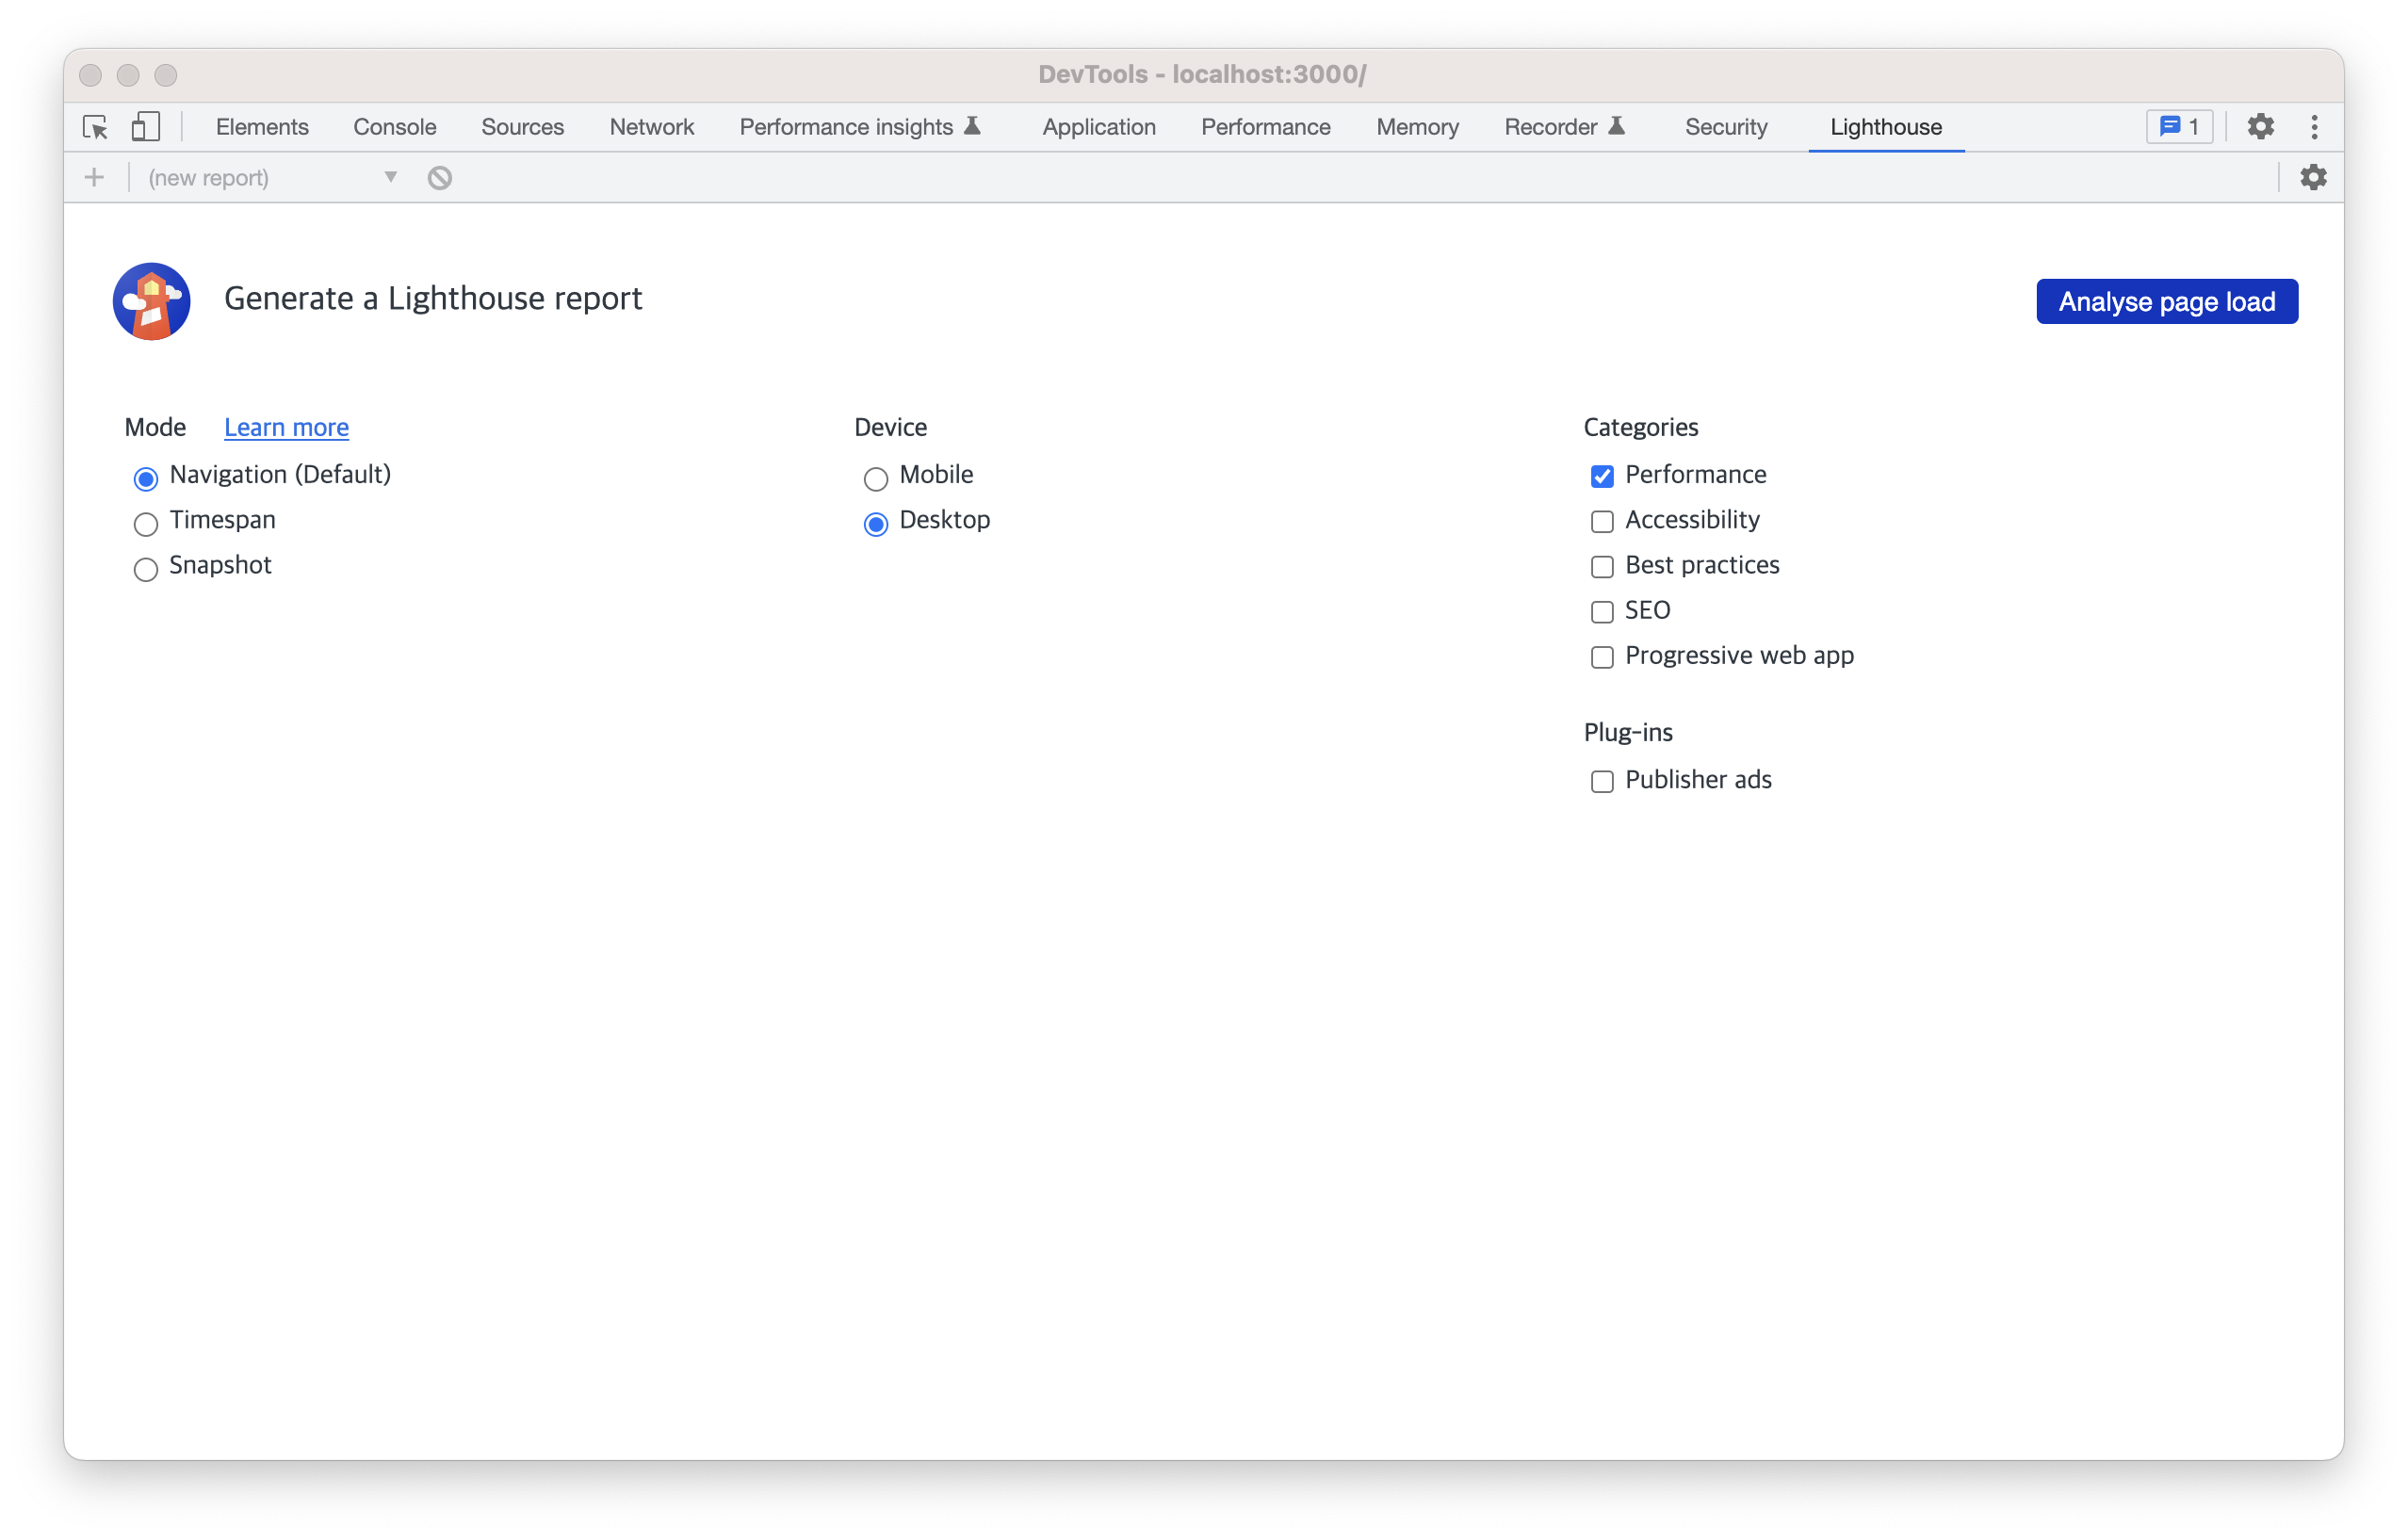Expand the (new report) dropdown
2408x1539 pixels.
coord(272,178)
